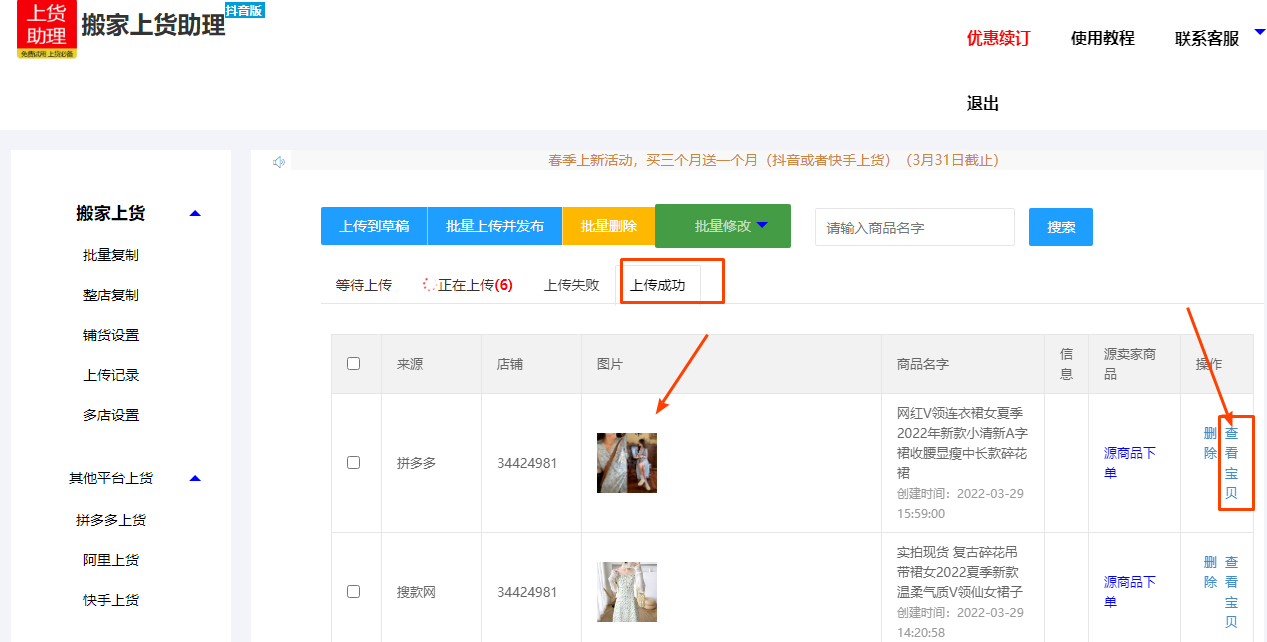Image resolution: width=1267 pixels, height=642 pixels.
Task: Switch to the 上传失败 tab
Action: click(x=572, y=283)
